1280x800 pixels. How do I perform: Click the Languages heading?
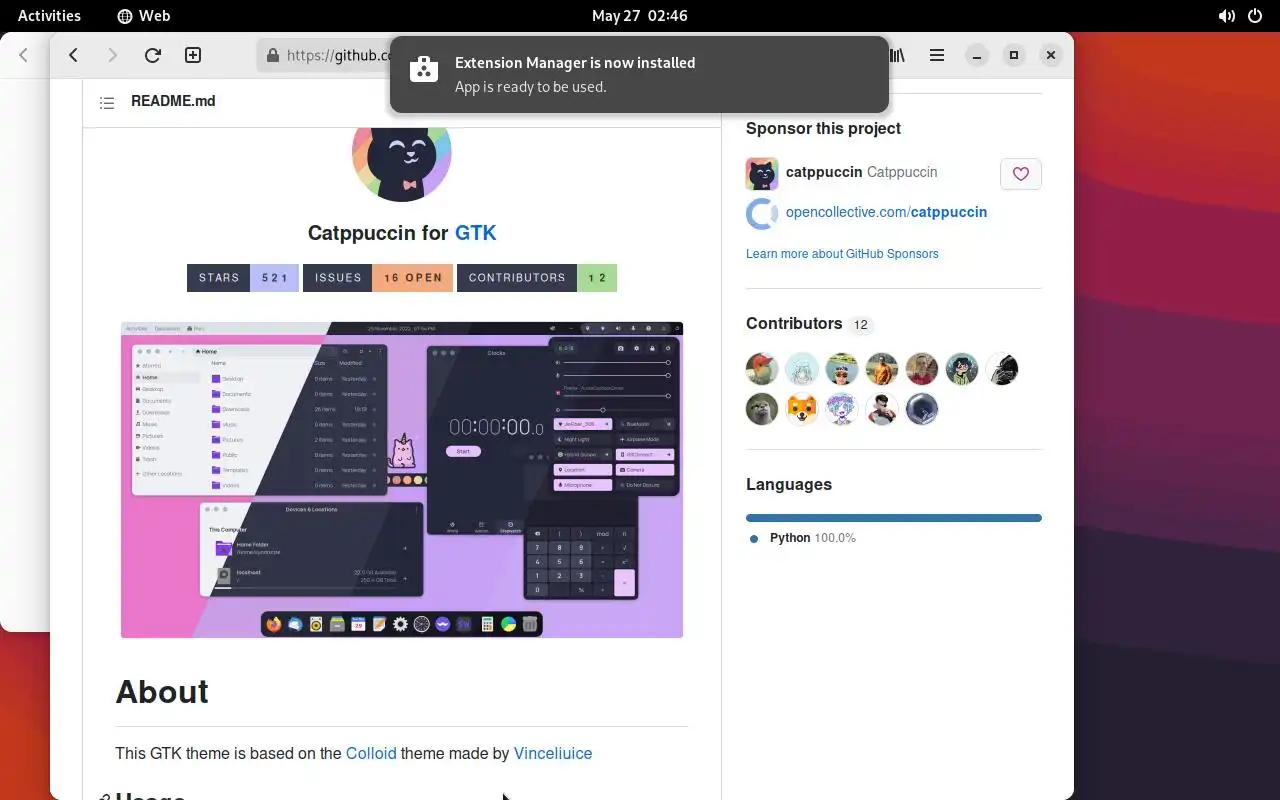(789, 484)
